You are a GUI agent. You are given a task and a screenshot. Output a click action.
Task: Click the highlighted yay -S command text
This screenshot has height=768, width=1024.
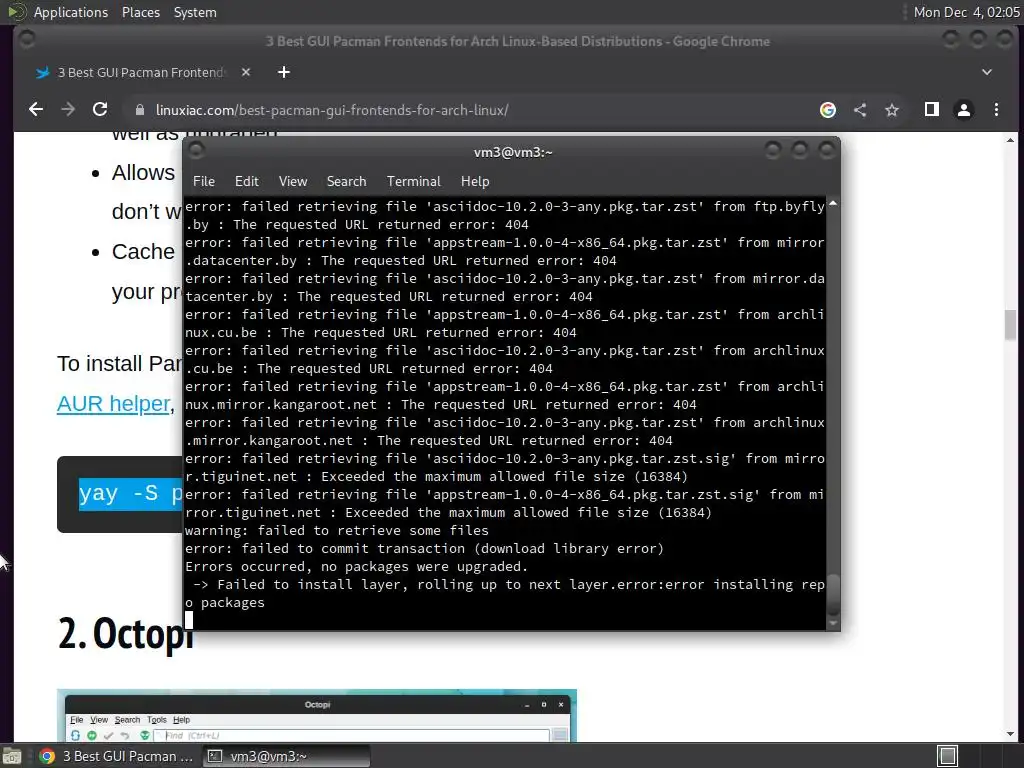[x=131, y=494]
